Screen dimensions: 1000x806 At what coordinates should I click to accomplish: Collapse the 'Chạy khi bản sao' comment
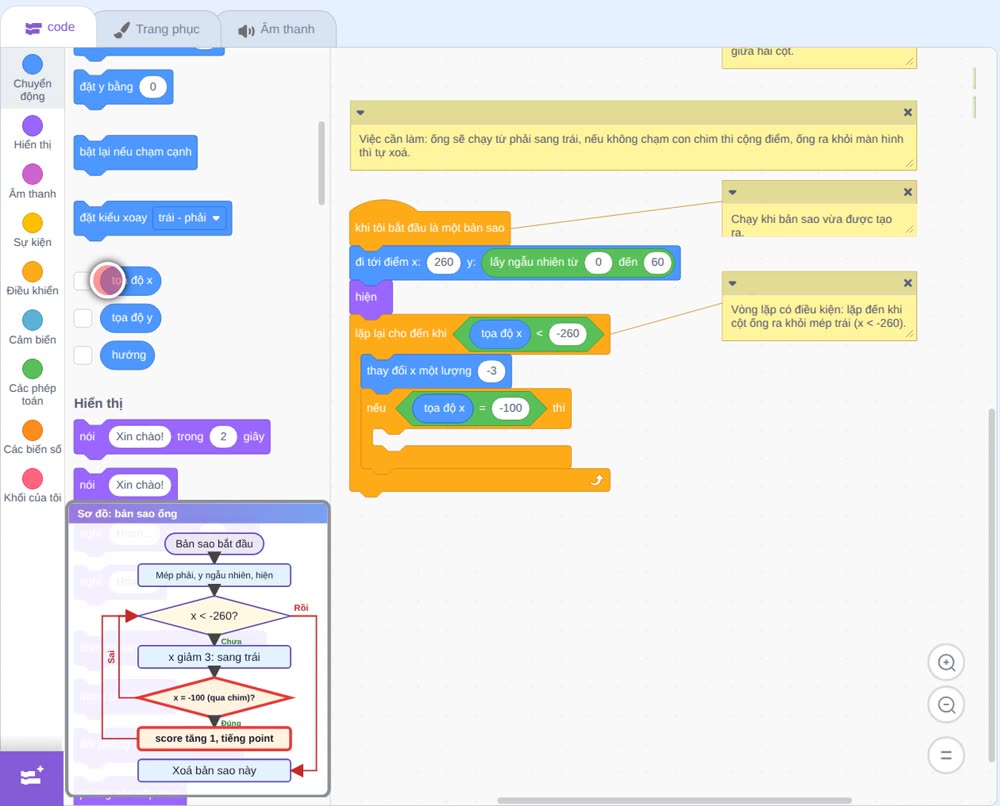coord(733,192)
